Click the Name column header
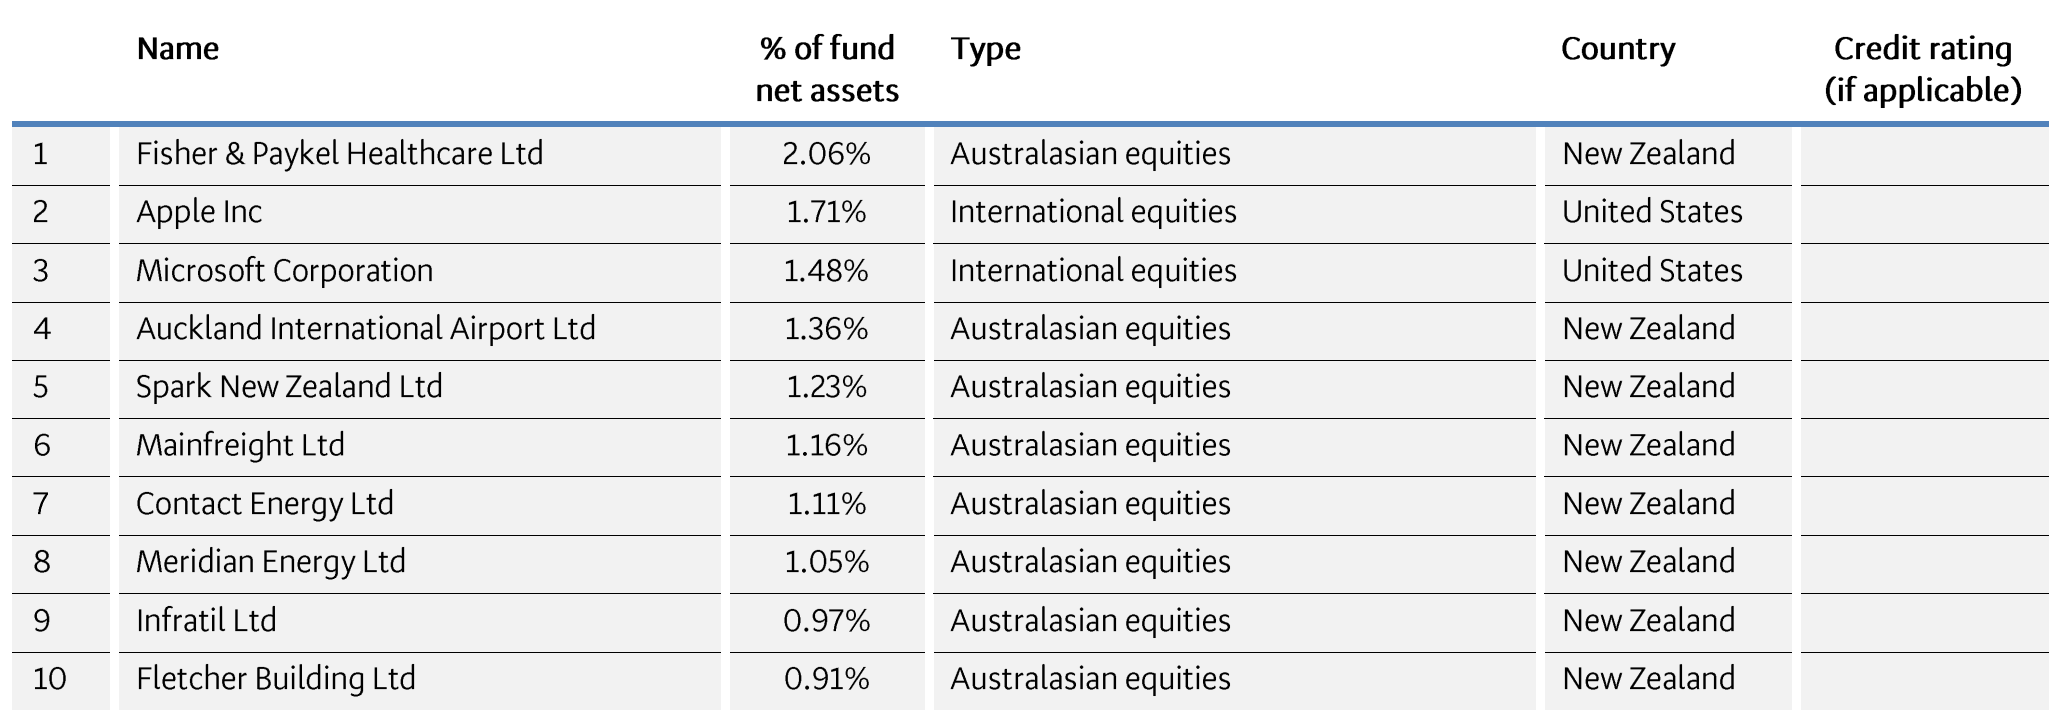Viewport: 2056px width, 718px height. coord(177,49)
